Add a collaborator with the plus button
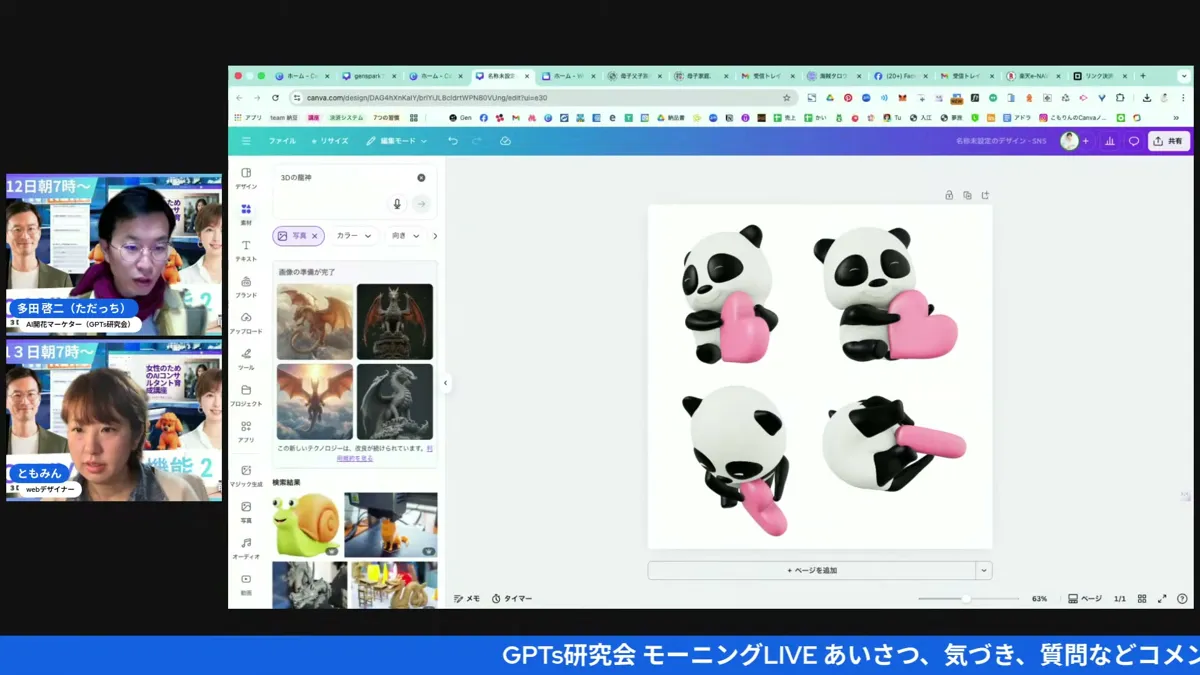1200x675 pixels. click(1086, 141)
